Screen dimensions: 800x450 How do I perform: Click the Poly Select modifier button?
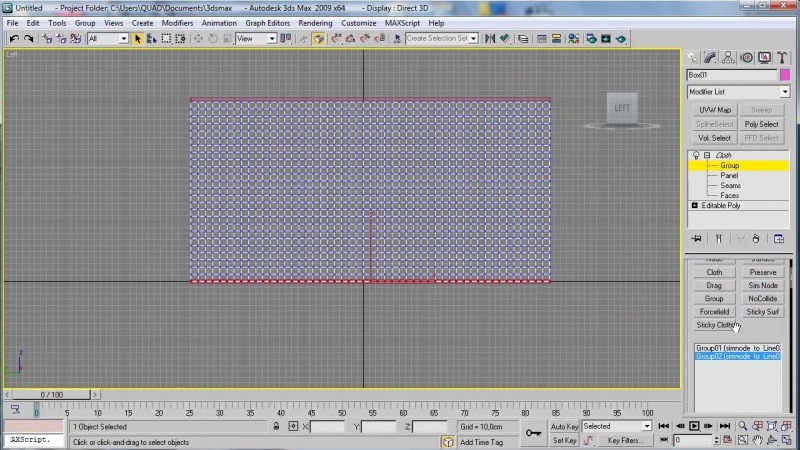click(x=761, y=124)
